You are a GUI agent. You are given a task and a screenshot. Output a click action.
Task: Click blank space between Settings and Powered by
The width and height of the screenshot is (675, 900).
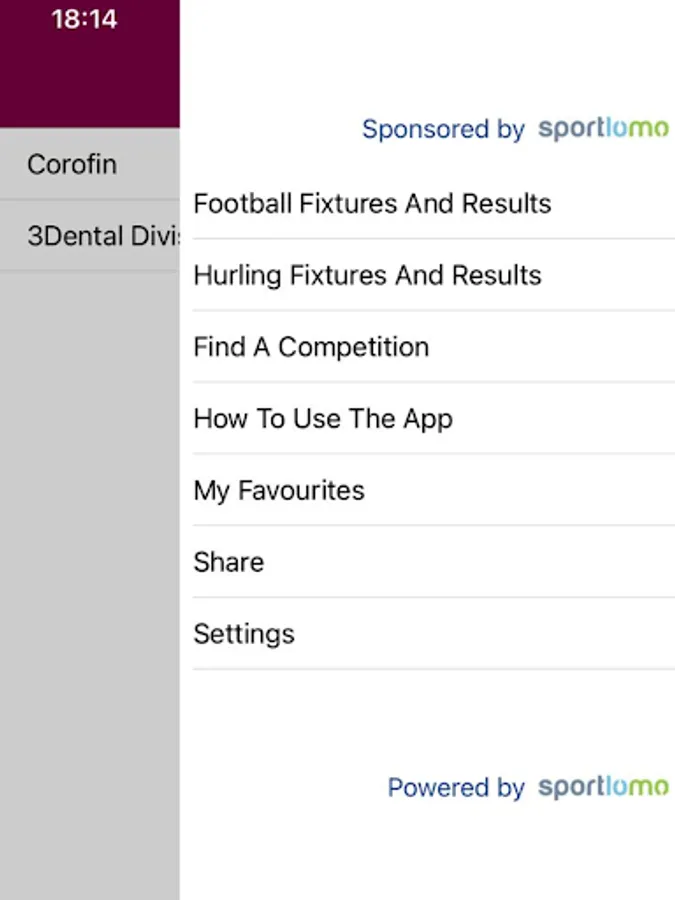click(430, 720)
